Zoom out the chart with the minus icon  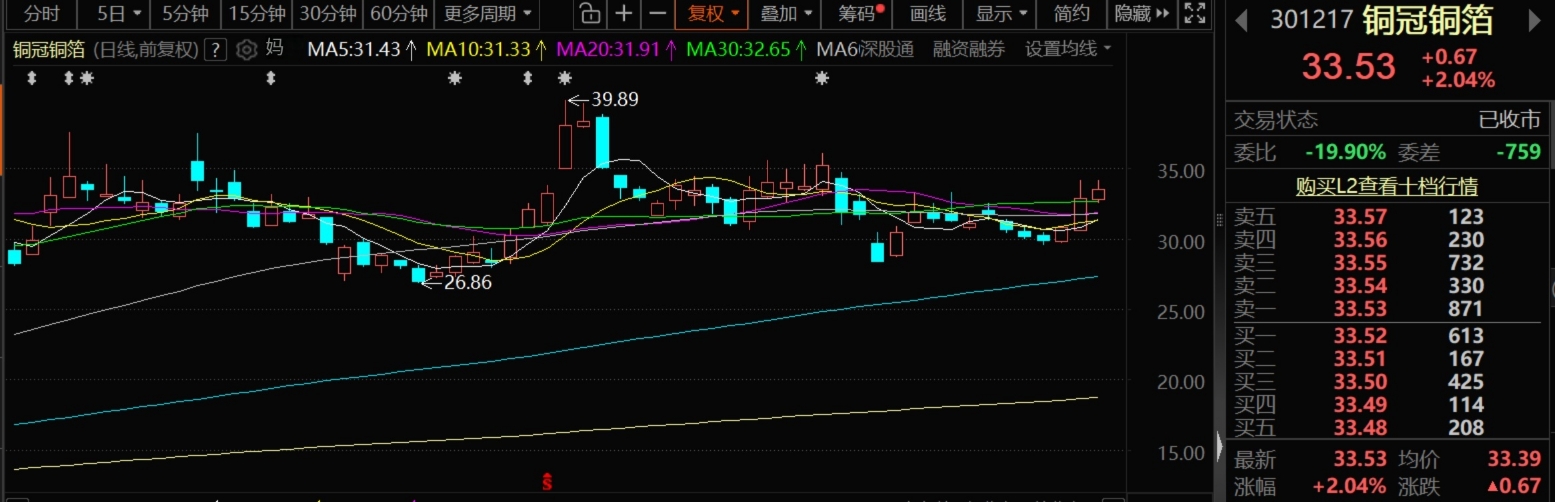tap(657, 14)
